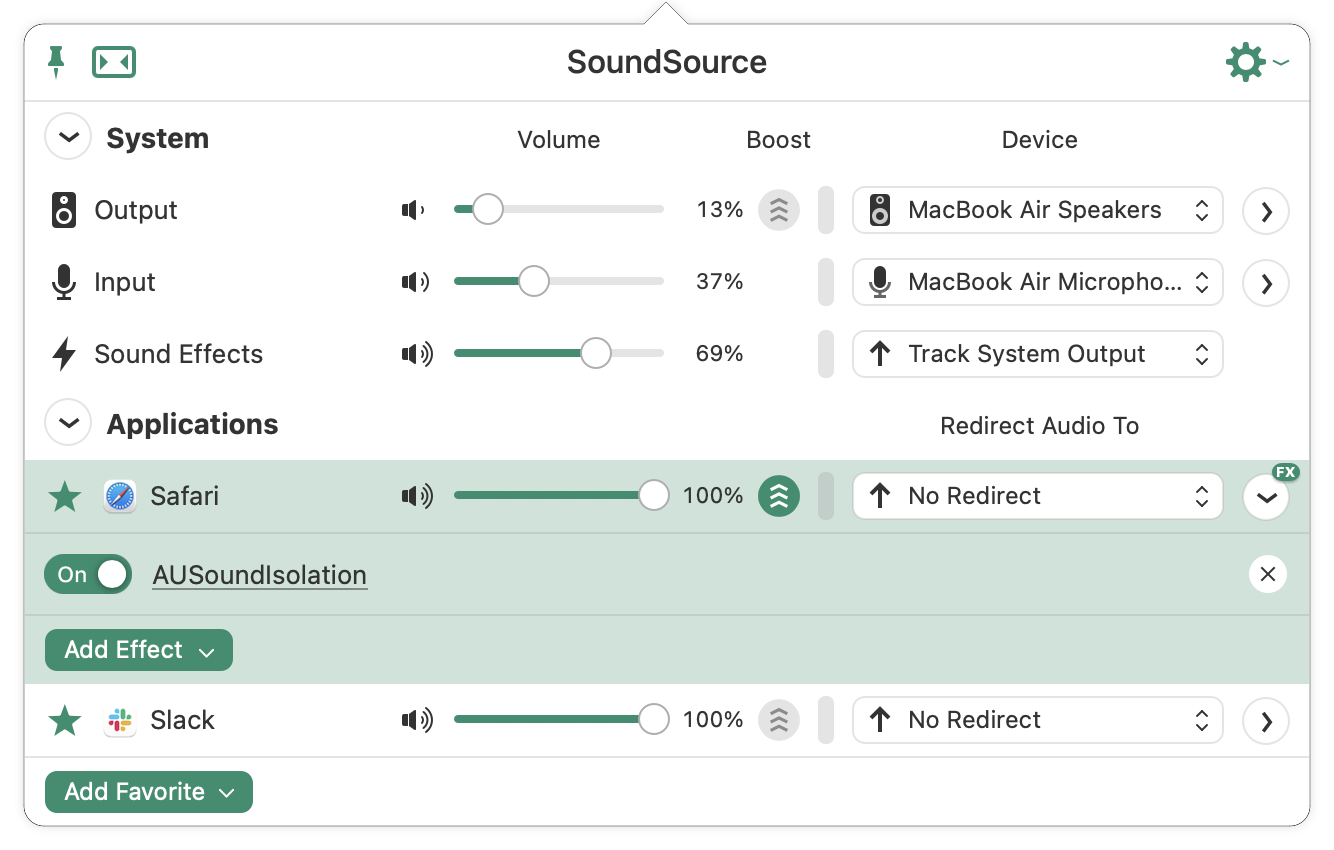Collapse the Applications section
Image resolution: width=1334 pixels, height=850 pixels.
68,424
